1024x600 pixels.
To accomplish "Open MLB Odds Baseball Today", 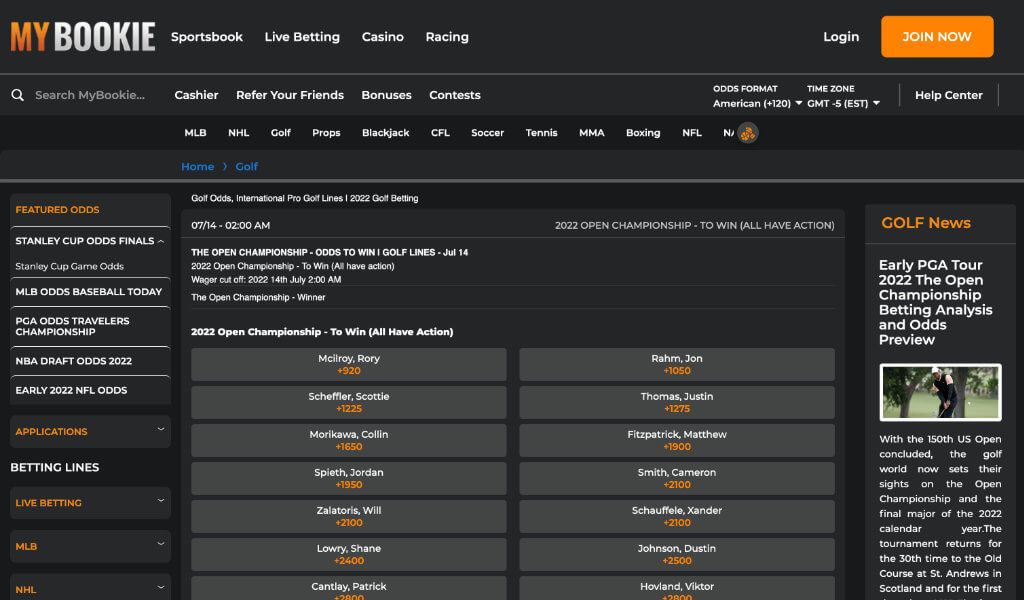I will coord(90,292).
